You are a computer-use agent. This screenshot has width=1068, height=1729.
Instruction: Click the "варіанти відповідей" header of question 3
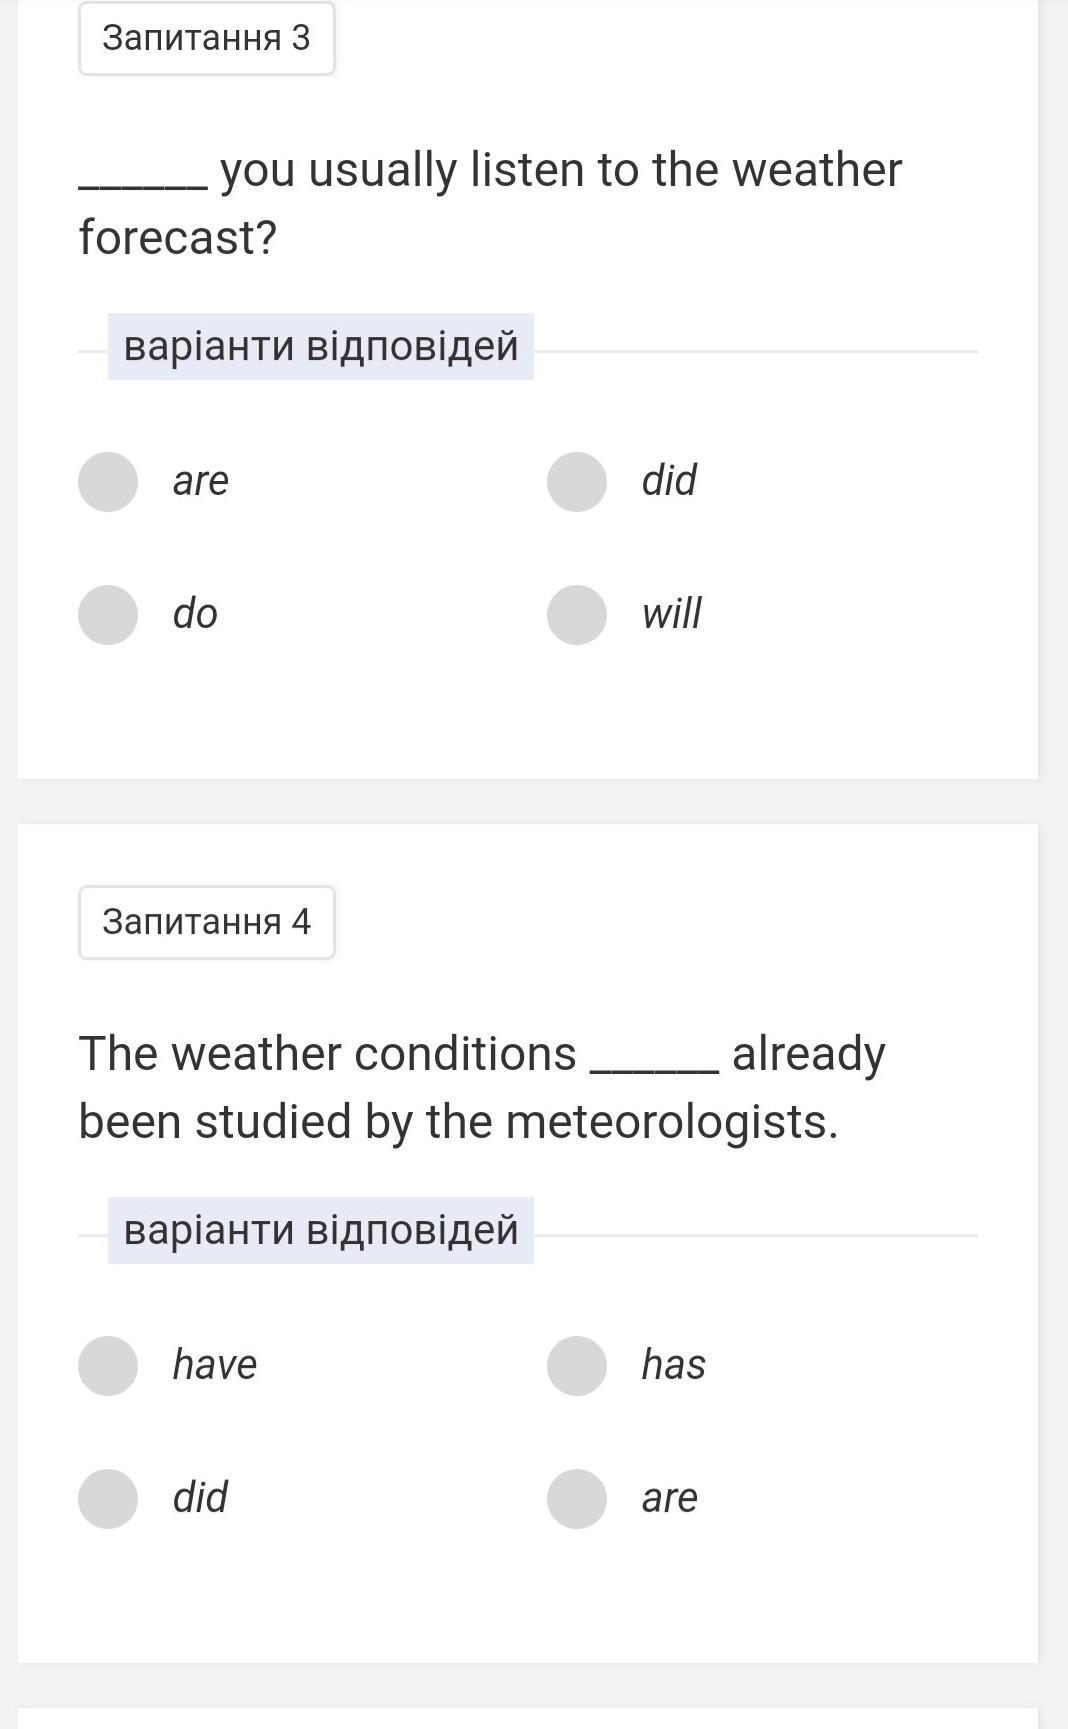tap(321, 347)
